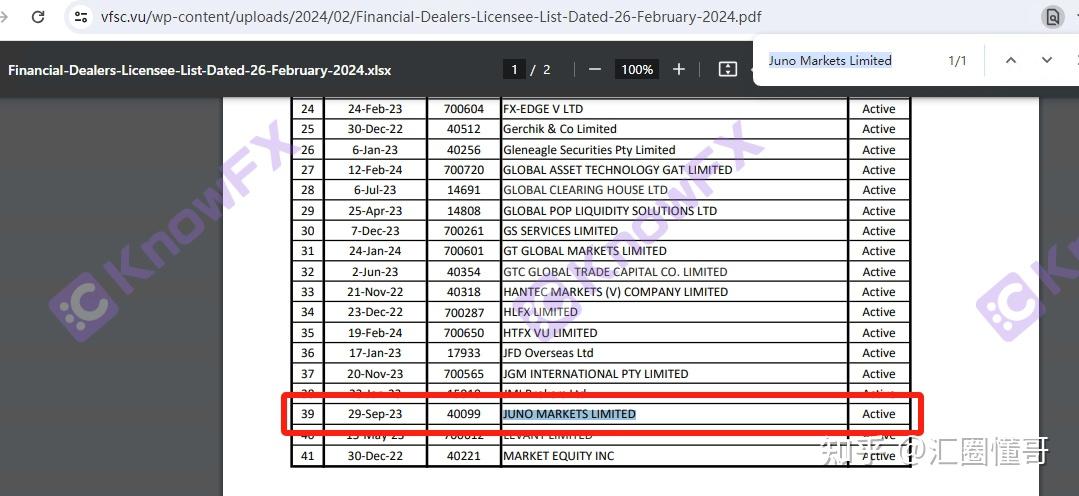Click license number 700601
The image size is (1079, 496).
(x=464, y=251)
